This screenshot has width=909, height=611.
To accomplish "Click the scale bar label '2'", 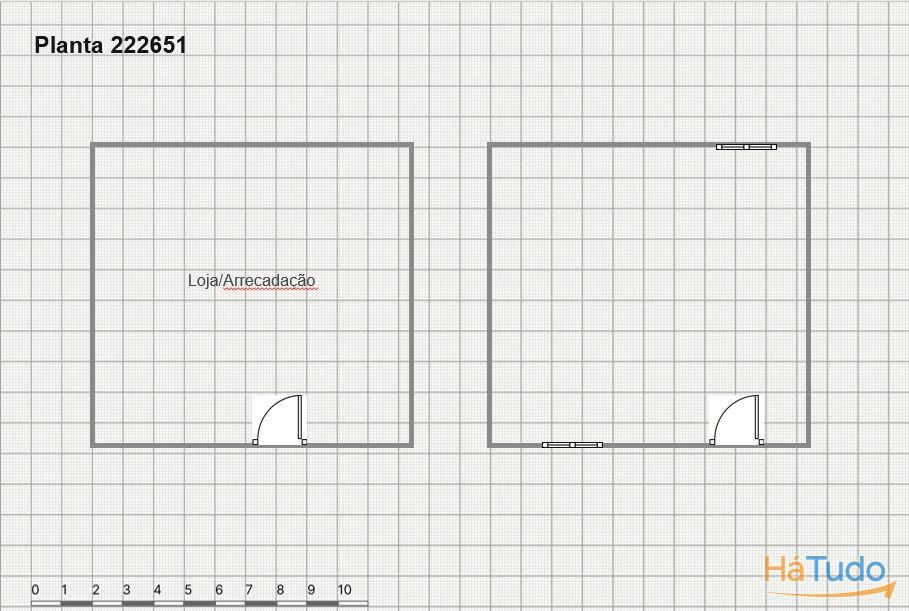I will tap(96, 590).
